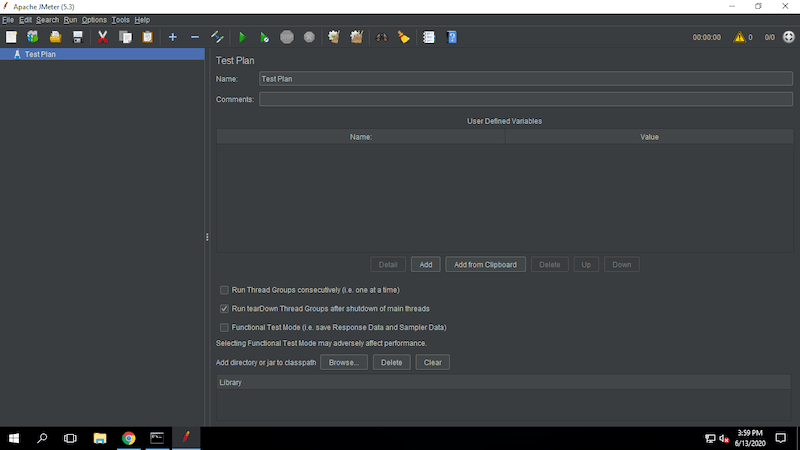
Task: Uncheck Run tearDown Thread Groups checkbox
Action: coord(224,309)
